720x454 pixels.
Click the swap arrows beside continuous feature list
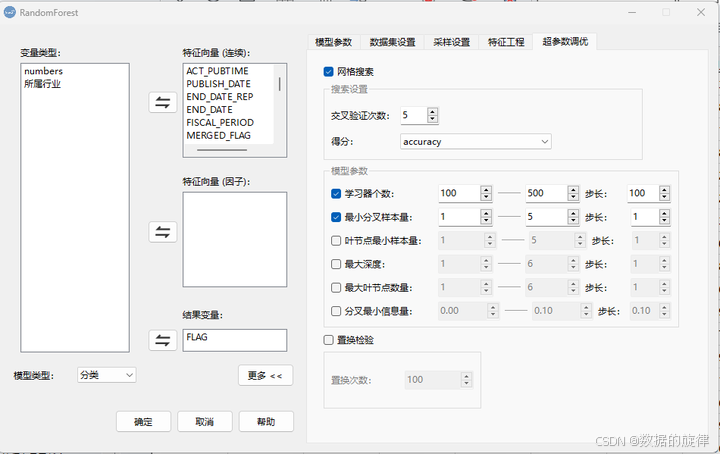(163, 102)
